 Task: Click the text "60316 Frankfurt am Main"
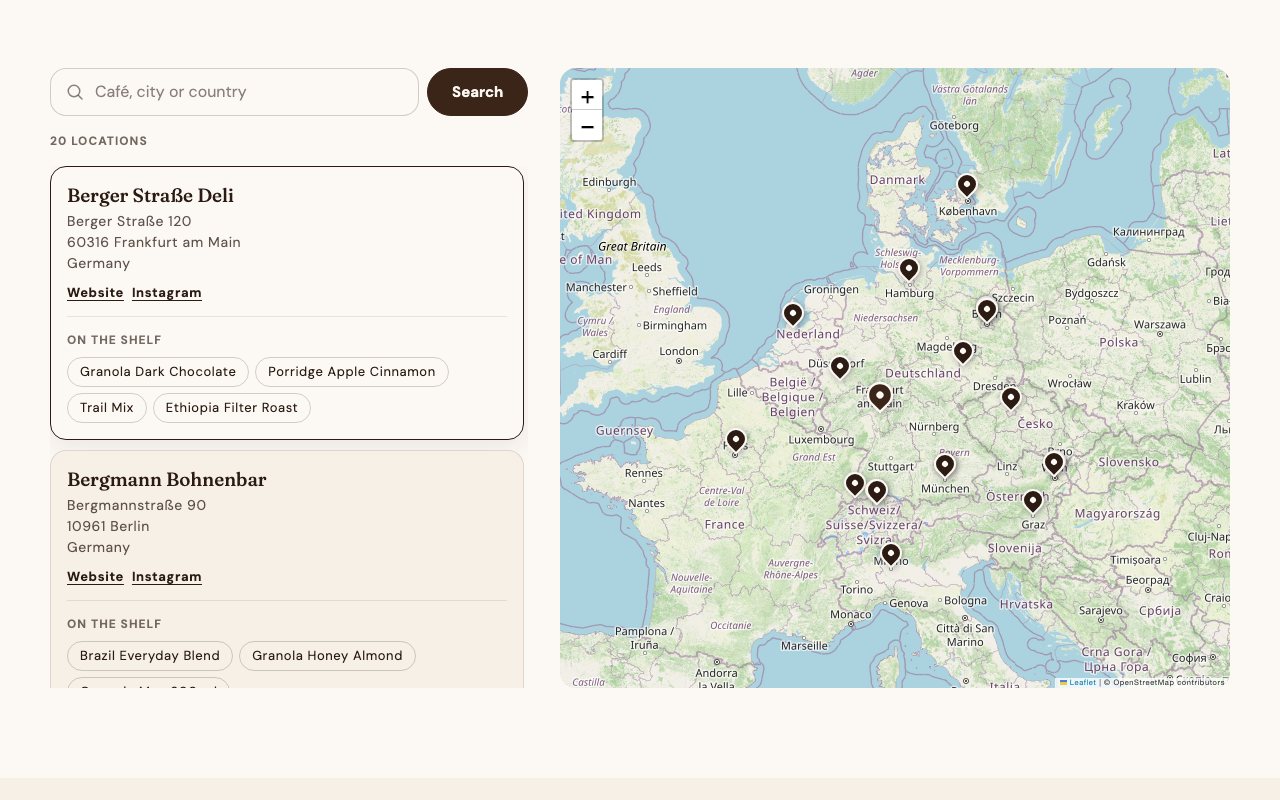click(x=154, y=242)
